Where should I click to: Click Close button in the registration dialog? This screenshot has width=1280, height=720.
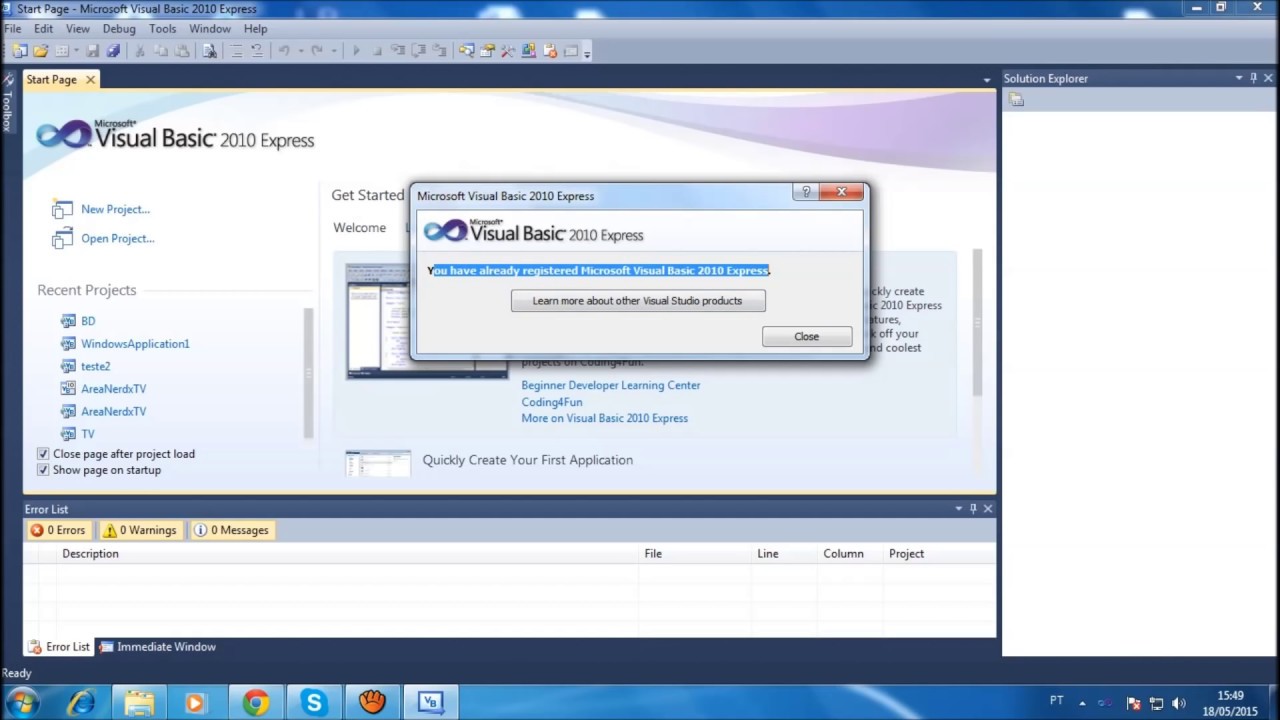point(807,337)
